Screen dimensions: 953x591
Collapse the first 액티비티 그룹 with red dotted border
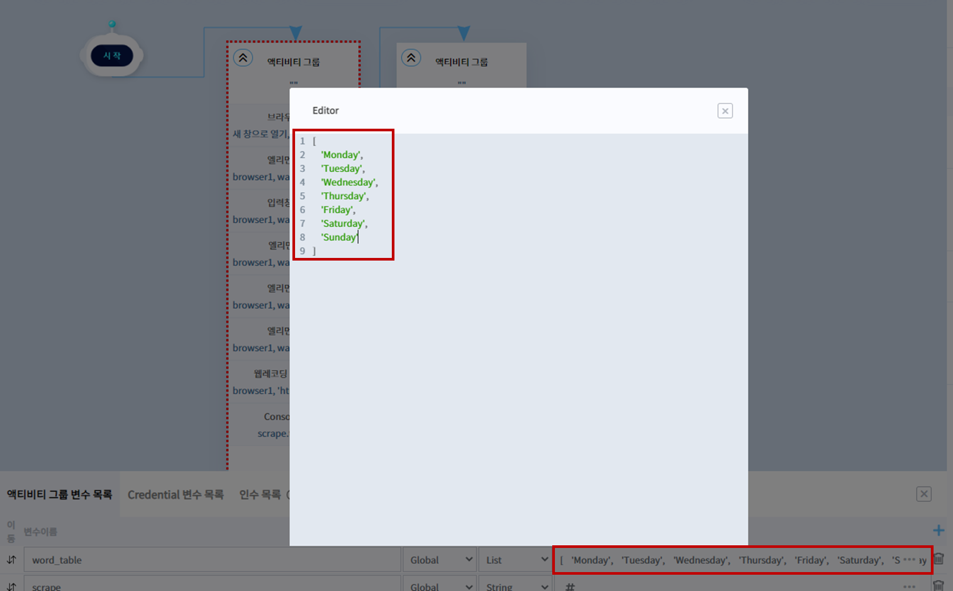(243, 58)
